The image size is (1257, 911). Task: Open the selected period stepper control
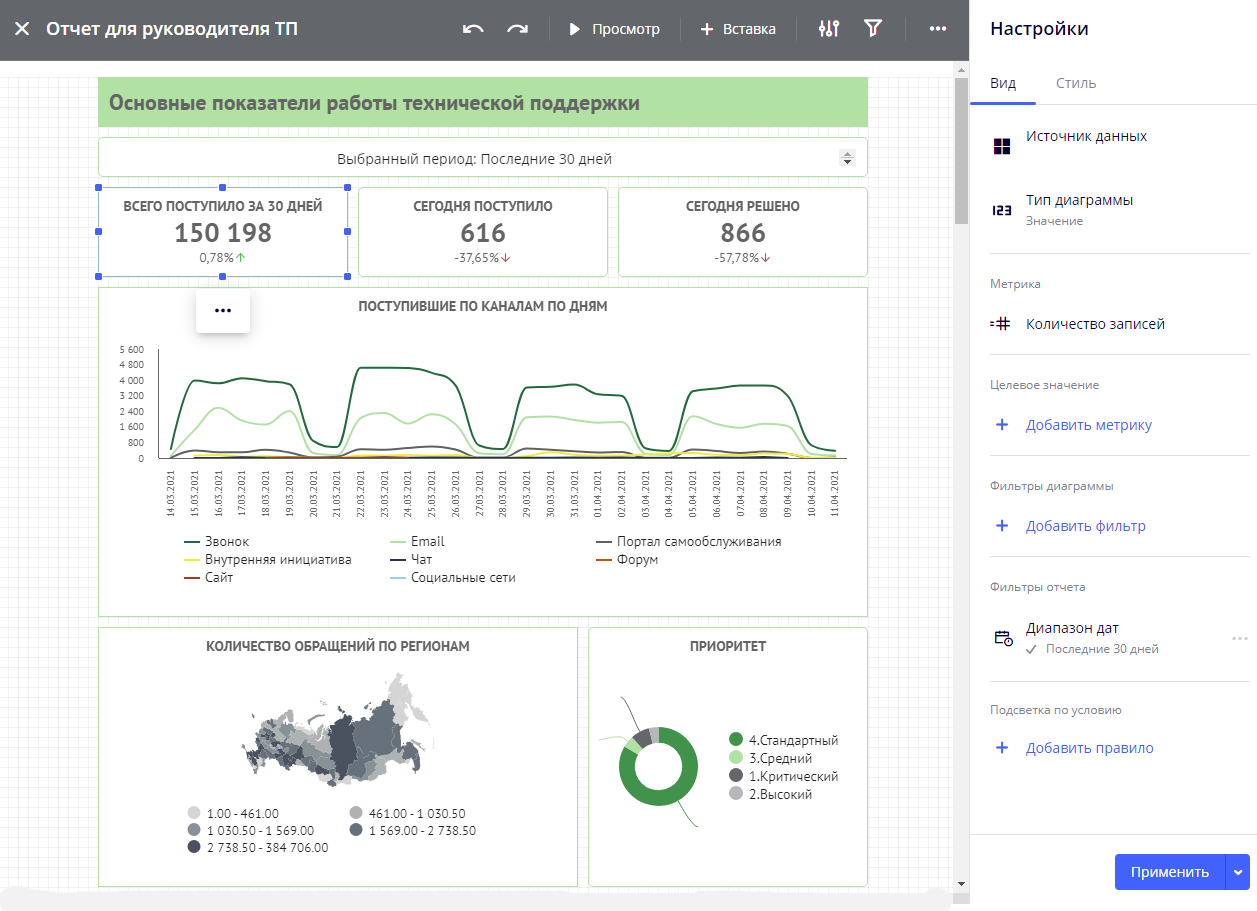[x=847, y=158]
